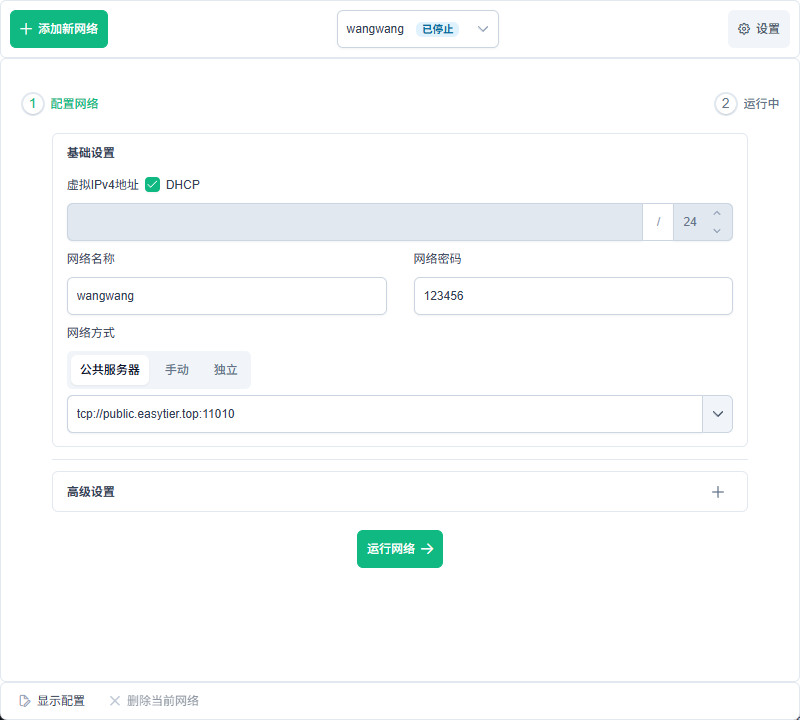Click the 运行网络 button
This screenshot has width=800, height=720.
[399, 549]
